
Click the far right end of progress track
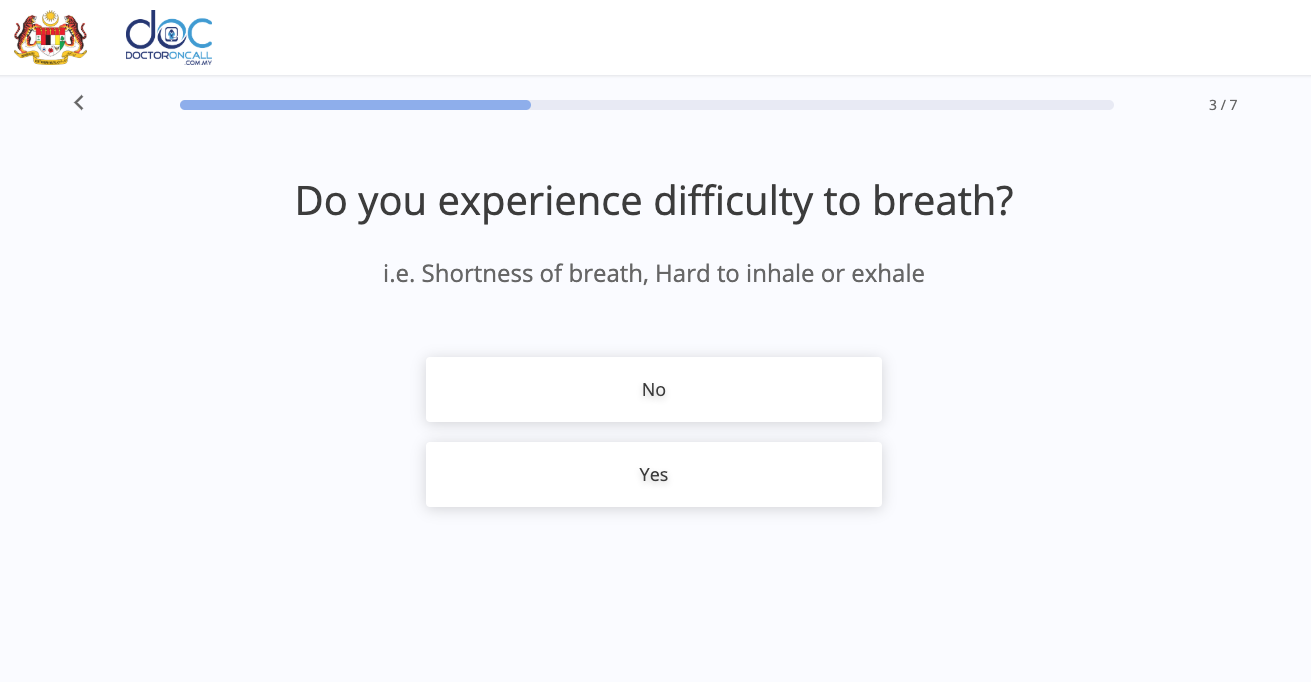(1110, 105)
